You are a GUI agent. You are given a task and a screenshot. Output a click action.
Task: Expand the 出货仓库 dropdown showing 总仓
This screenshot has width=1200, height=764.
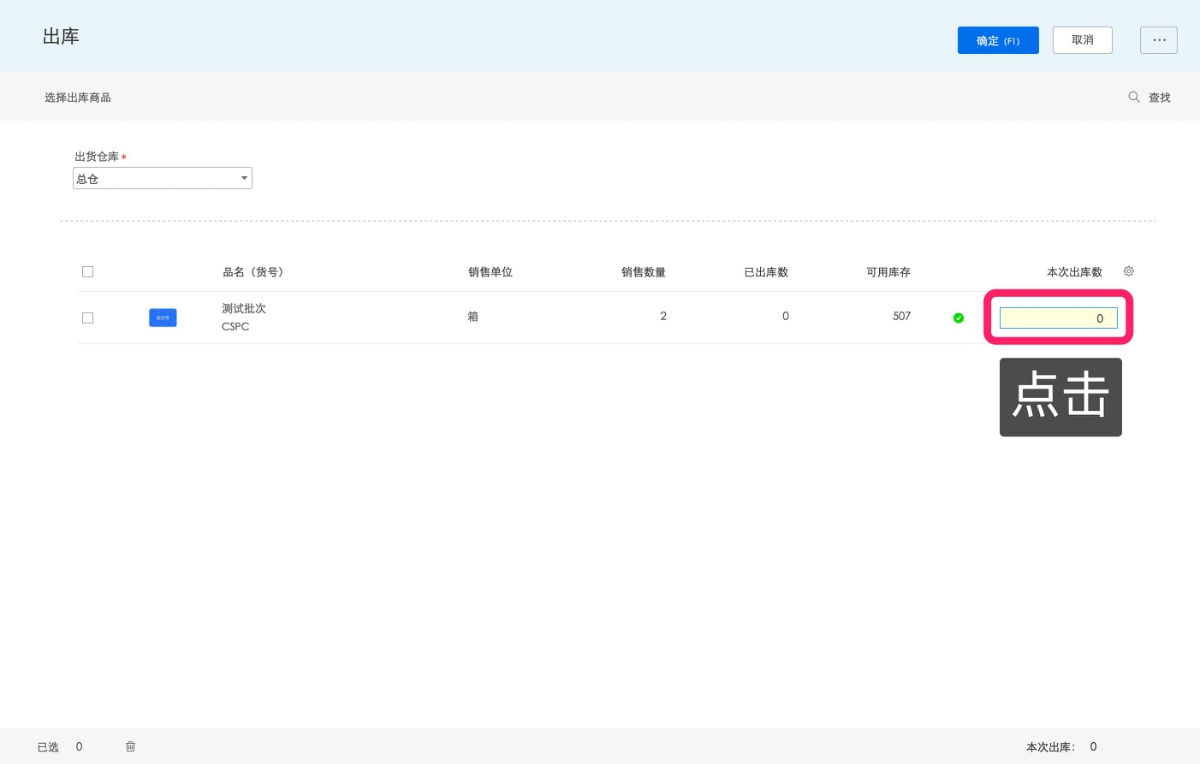coord(163,179)
